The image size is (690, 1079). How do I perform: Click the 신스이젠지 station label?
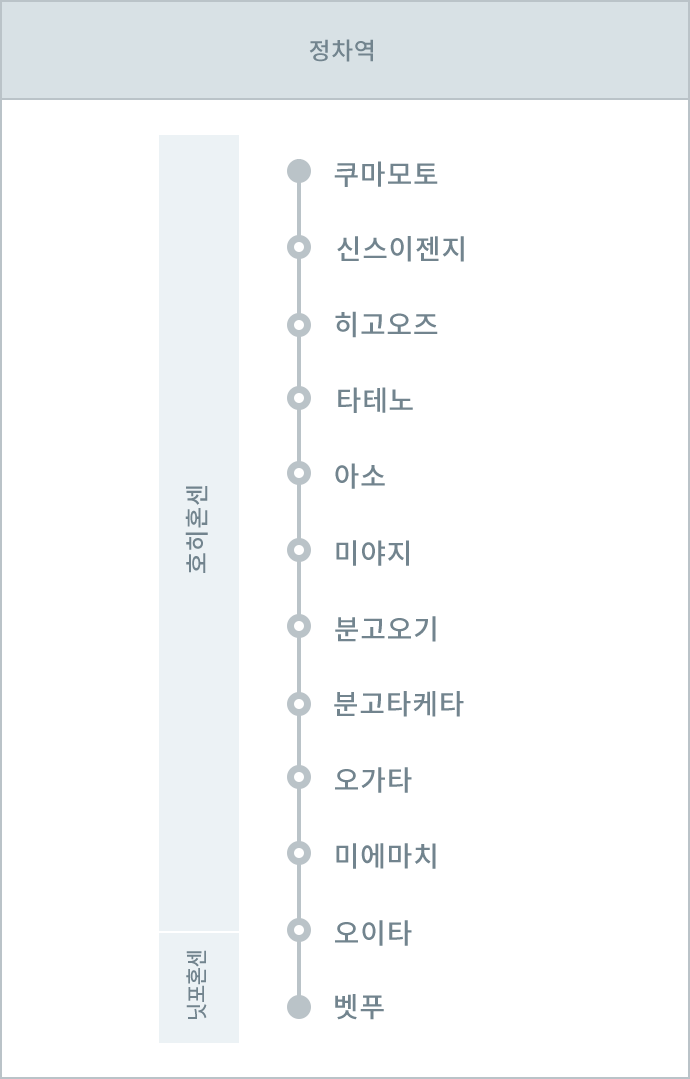click(401, 249)
